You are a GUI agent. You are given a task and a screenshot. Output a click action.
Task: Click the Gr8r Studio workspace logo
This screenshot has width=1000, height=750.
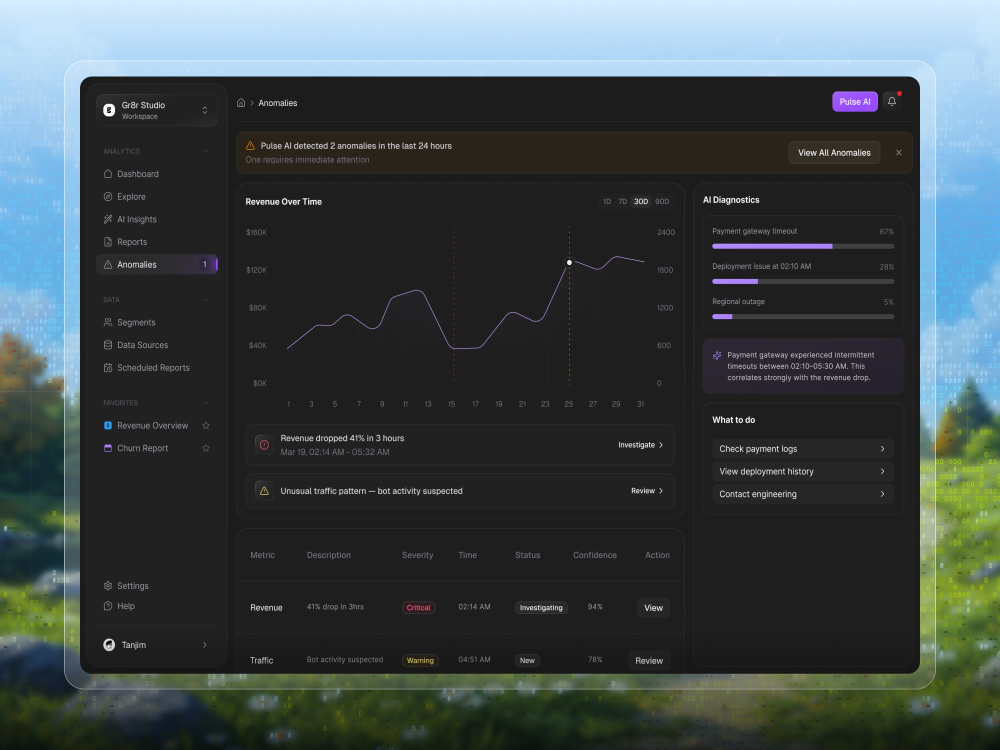pyautogui.click(x=109, y=110)
